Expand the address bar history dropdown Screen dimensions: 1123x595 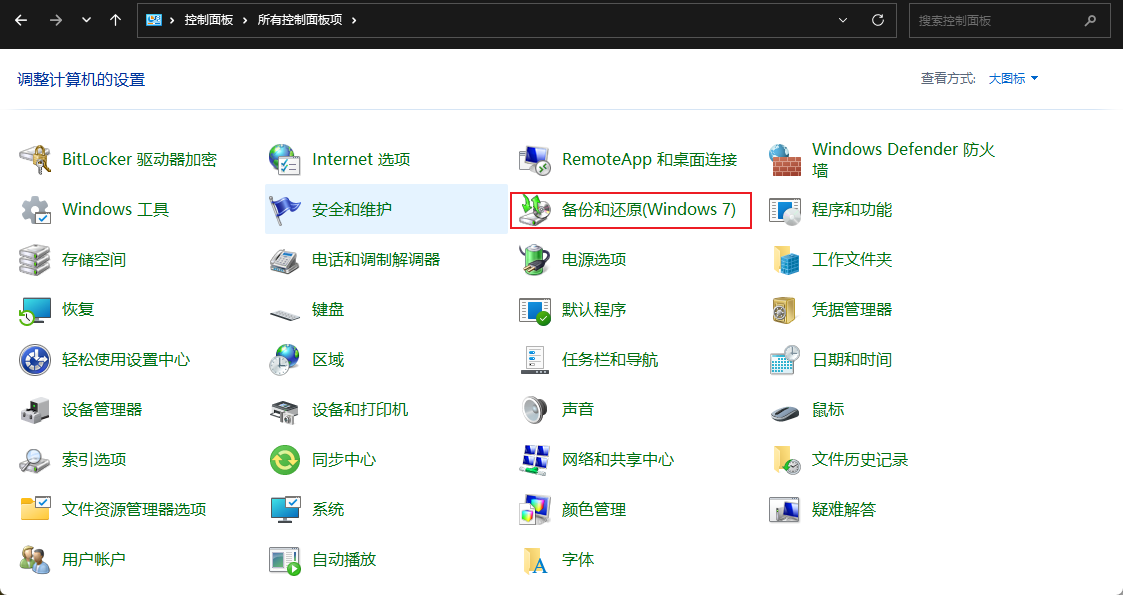pos(843,20)
